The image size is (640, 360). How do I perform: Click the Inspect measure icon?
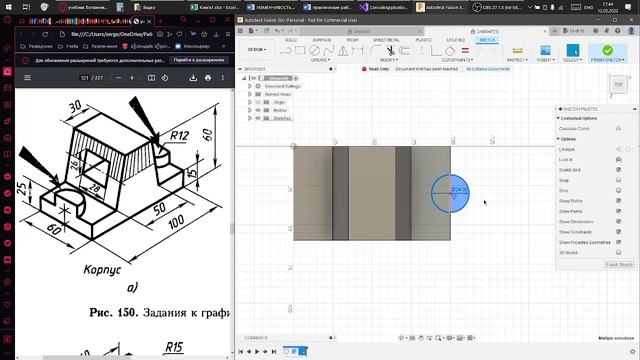click(x=518, y=51)
